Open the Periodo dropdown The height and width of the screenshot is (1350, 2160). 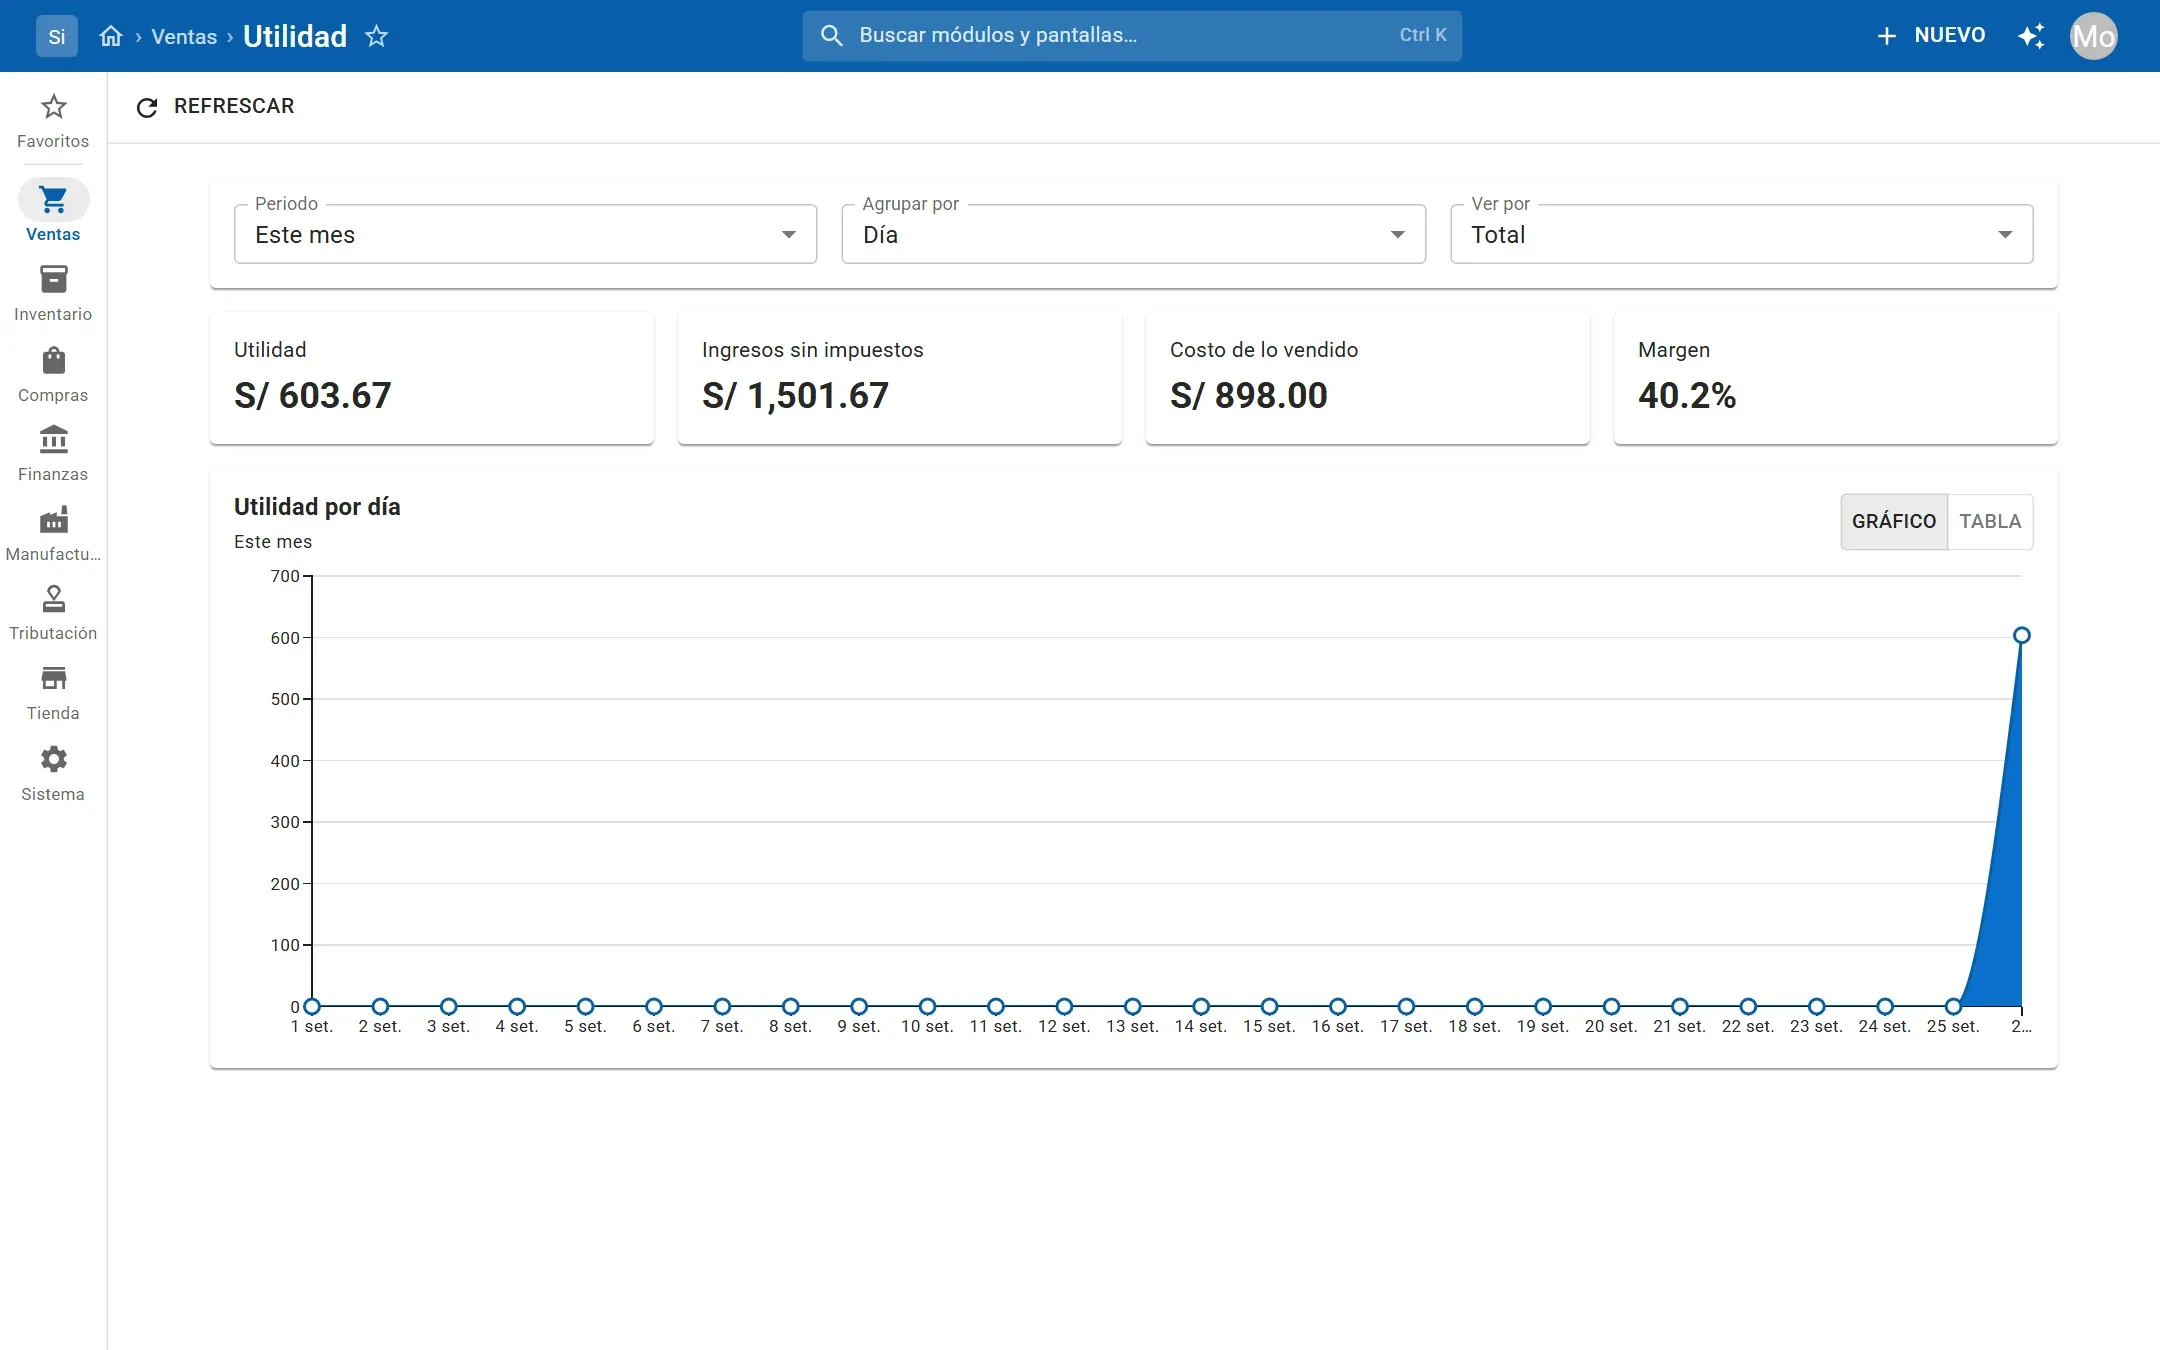click(525, 234)
